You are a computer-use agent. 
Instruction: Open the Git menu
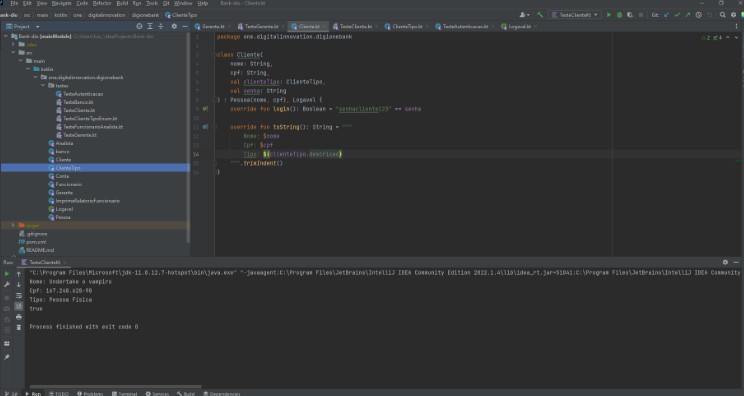click(166, 3)
